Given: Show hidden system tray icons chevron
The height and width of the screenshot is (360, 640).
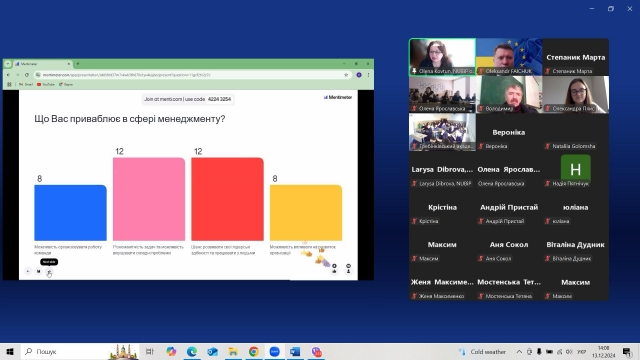Looking at the screenshot, I should click(519, 351).
